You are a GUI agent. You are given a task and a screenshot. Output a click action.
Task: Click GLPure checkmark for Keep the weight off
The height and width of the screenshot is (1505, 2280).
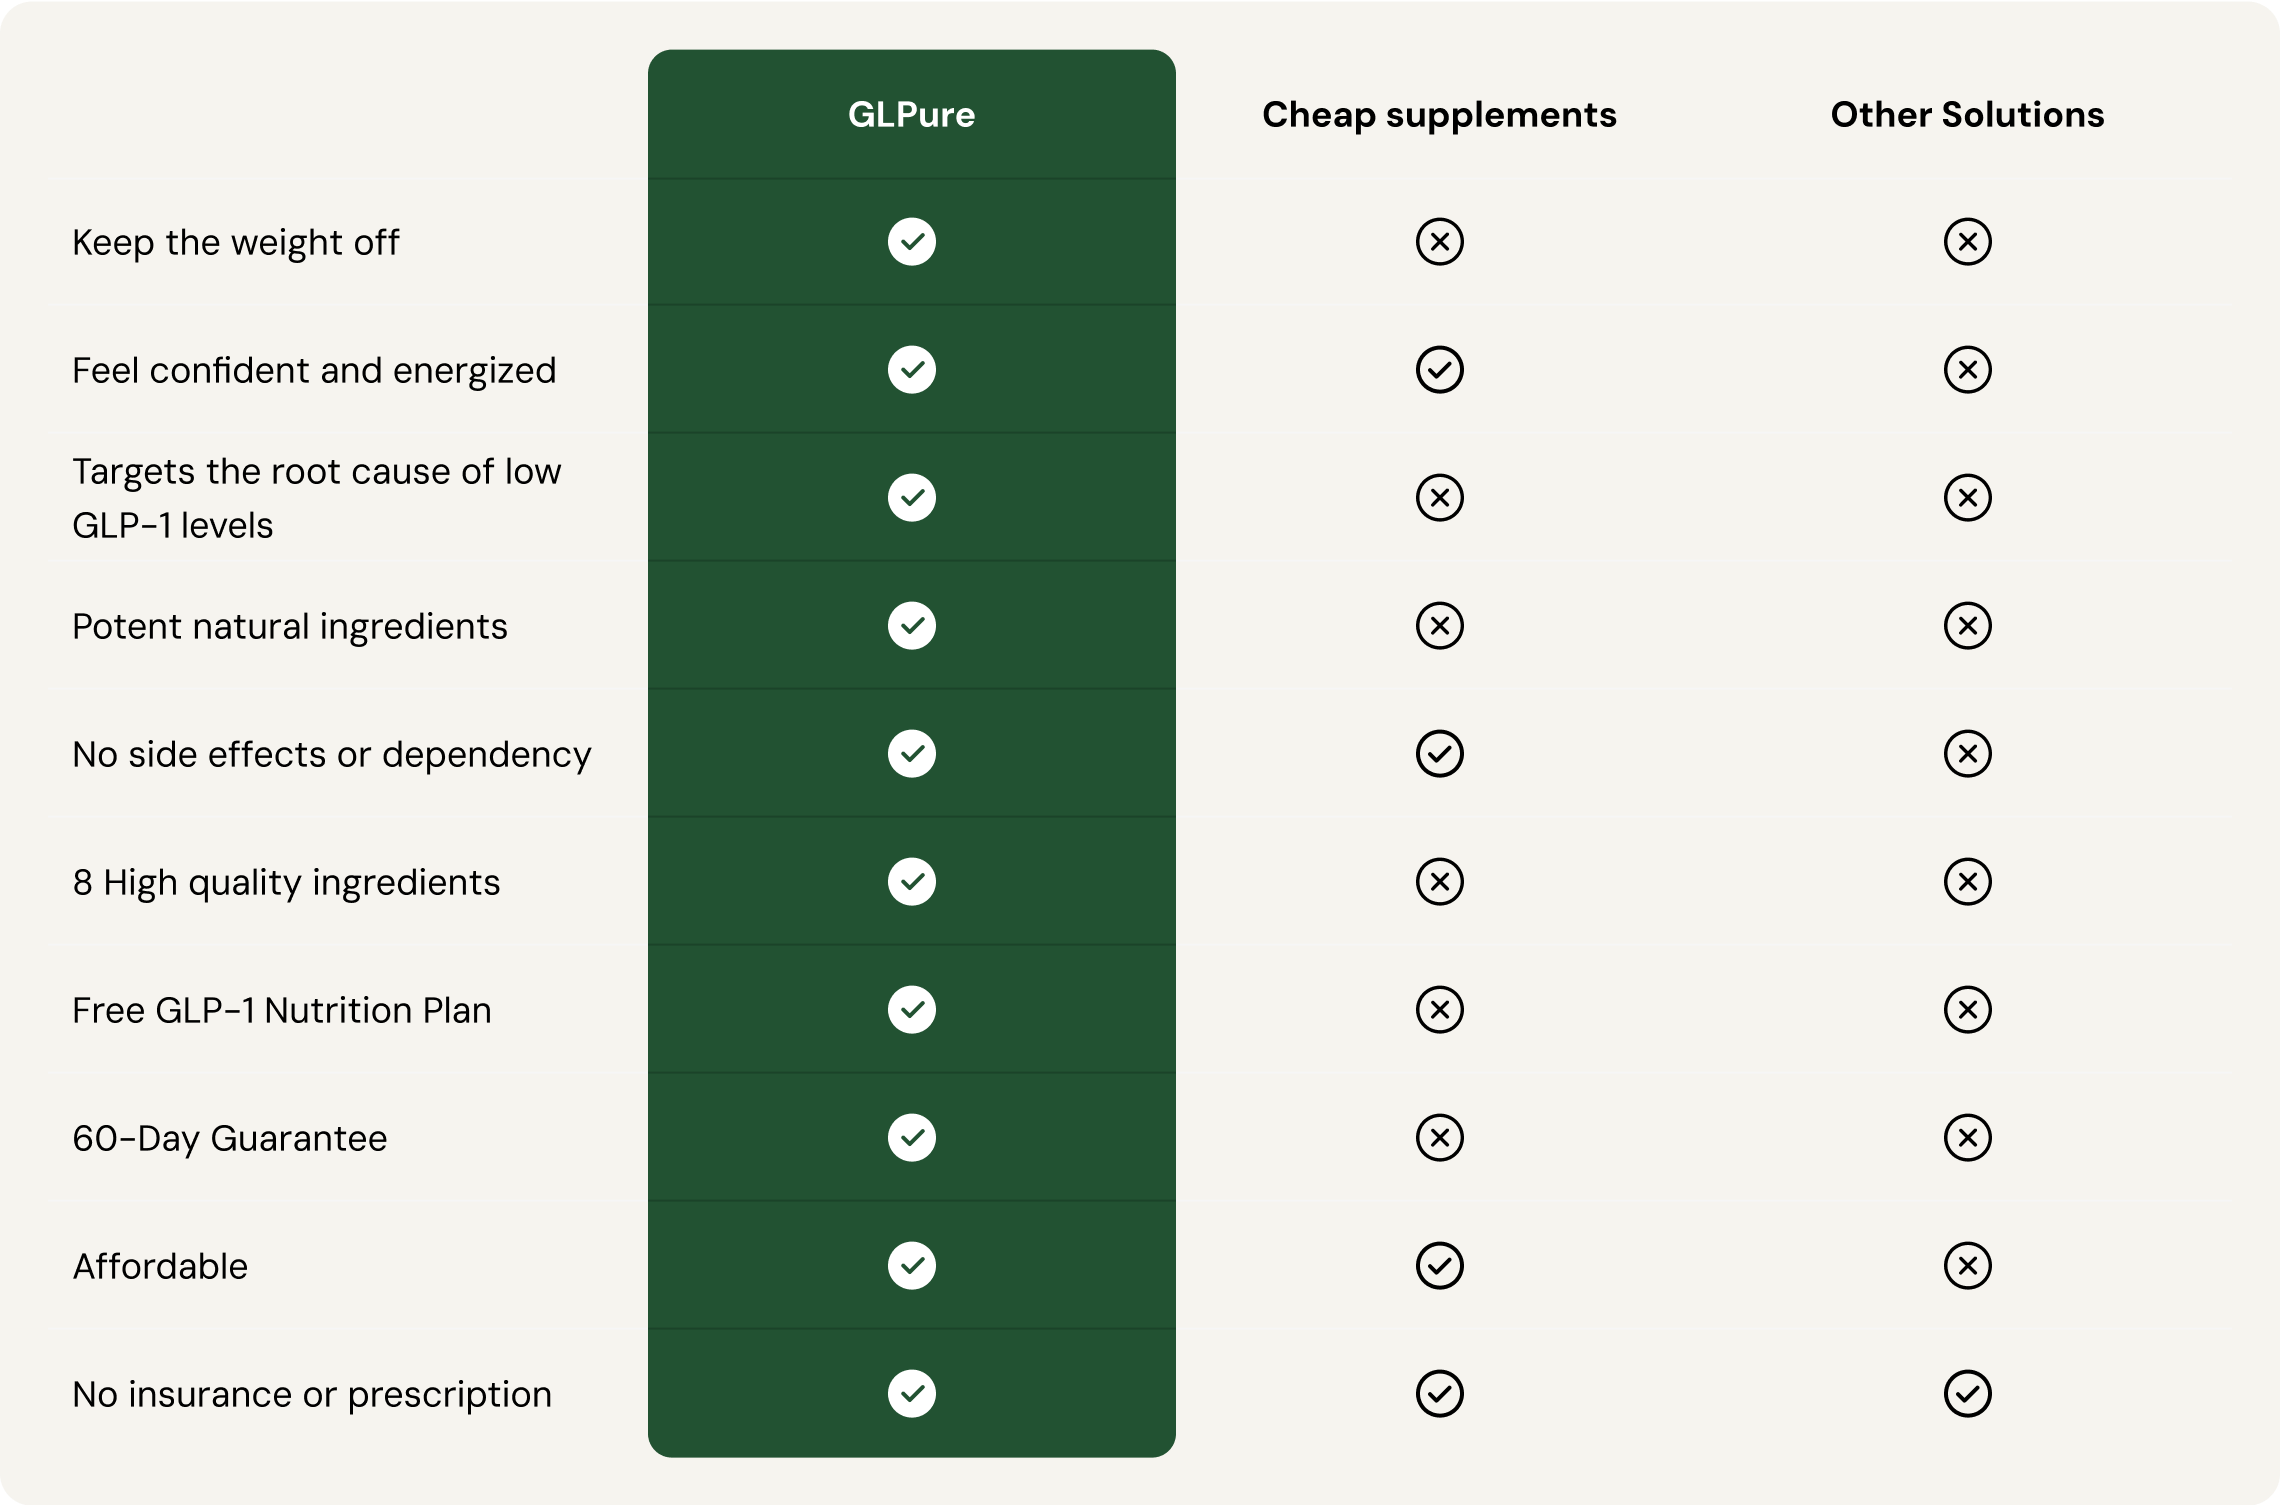pyautogui.click(x=911, y=242)
